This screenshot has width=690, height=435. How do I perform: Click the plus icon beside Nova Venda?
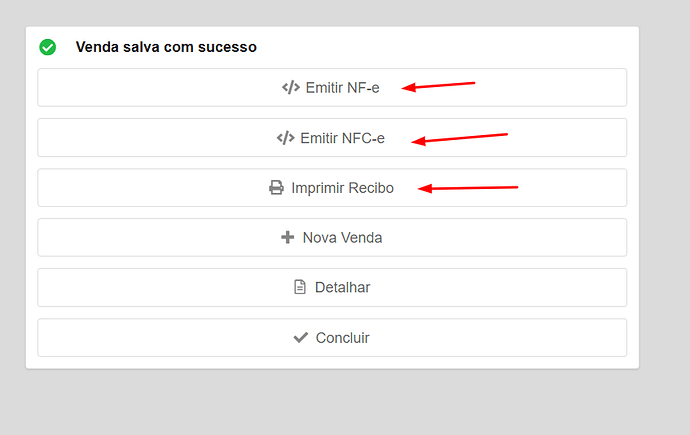click(288, 238)
